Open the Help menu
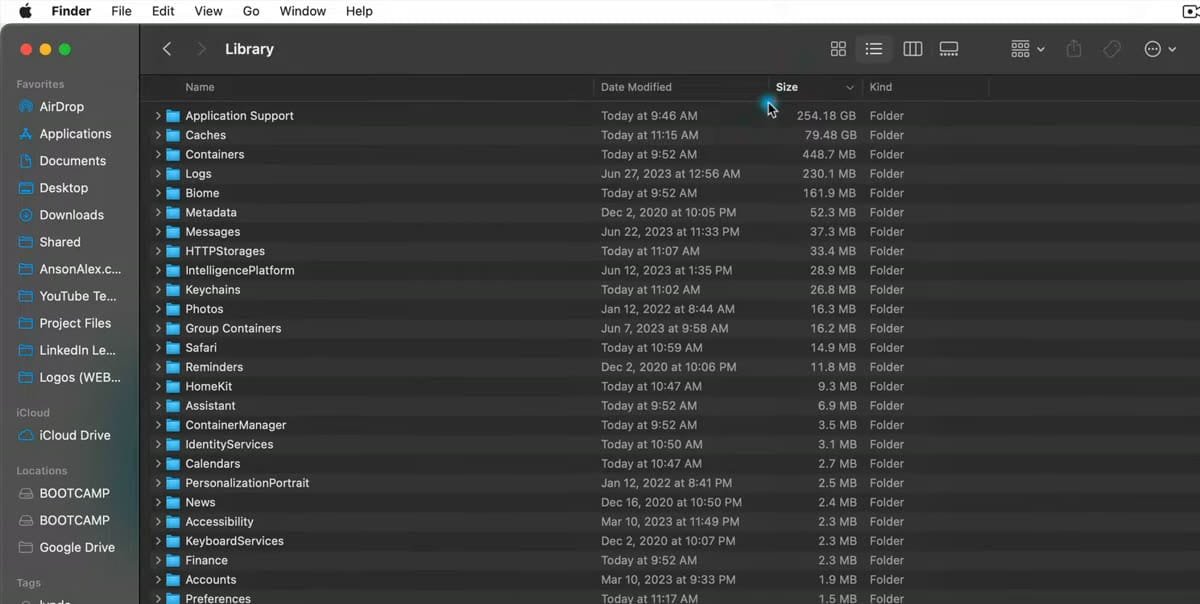 click(x=359, y=11)
